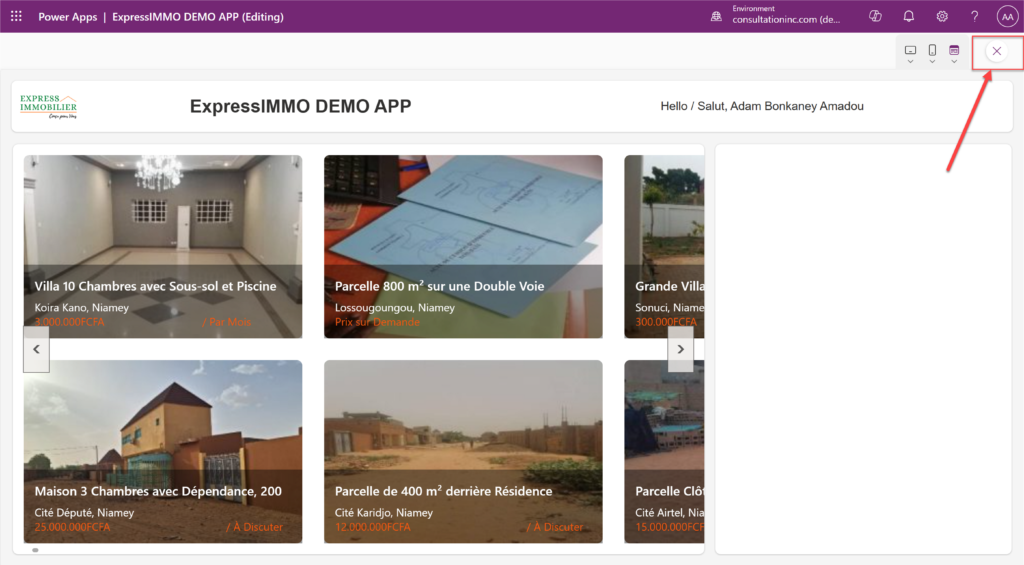Click the Express Immobilier logo
The image size is (1024, 565).
click(x=48, y=106)
